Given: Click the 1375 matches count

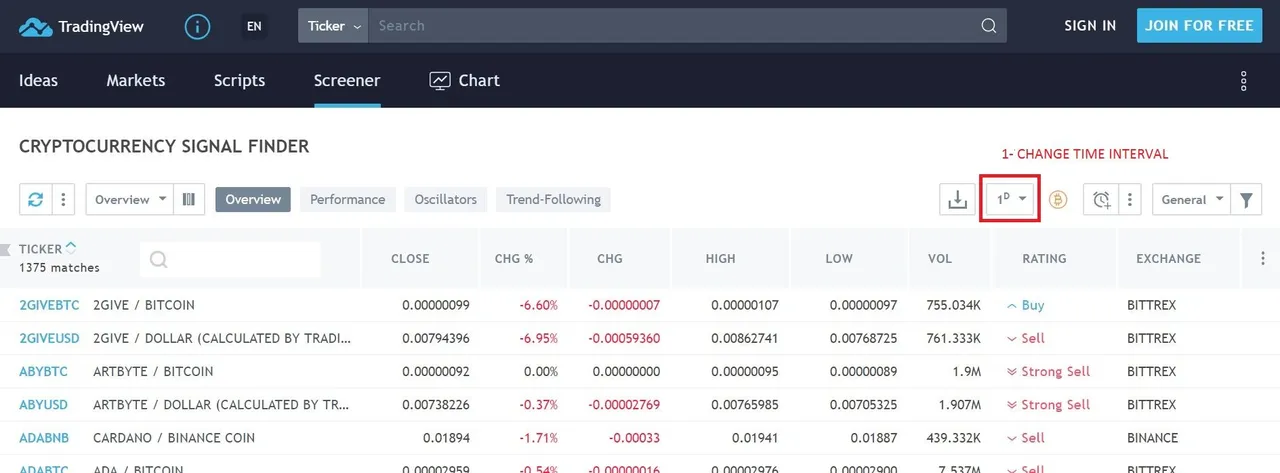Looking at the screenshot, I should click(x=59, y=268).
